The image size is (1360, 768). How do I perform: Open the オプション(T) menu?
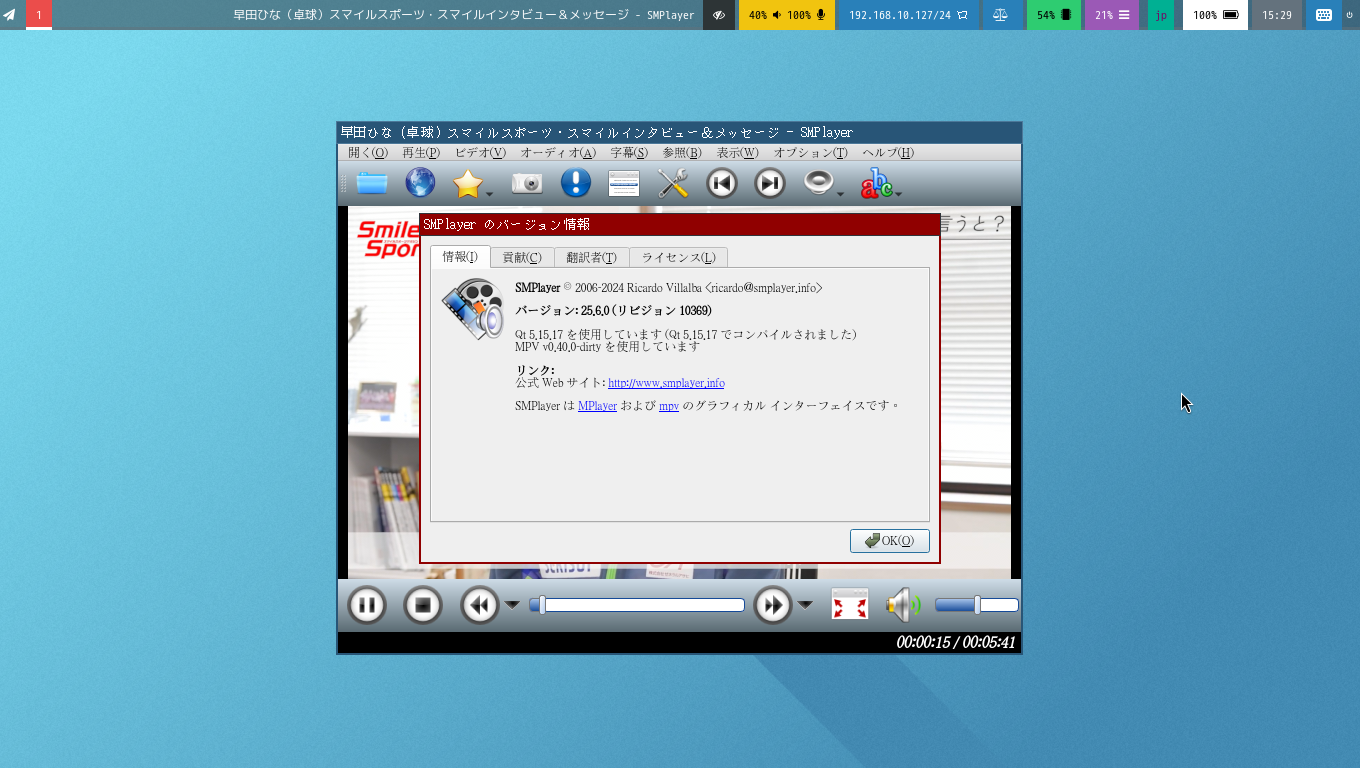click(x=811, y=153)
